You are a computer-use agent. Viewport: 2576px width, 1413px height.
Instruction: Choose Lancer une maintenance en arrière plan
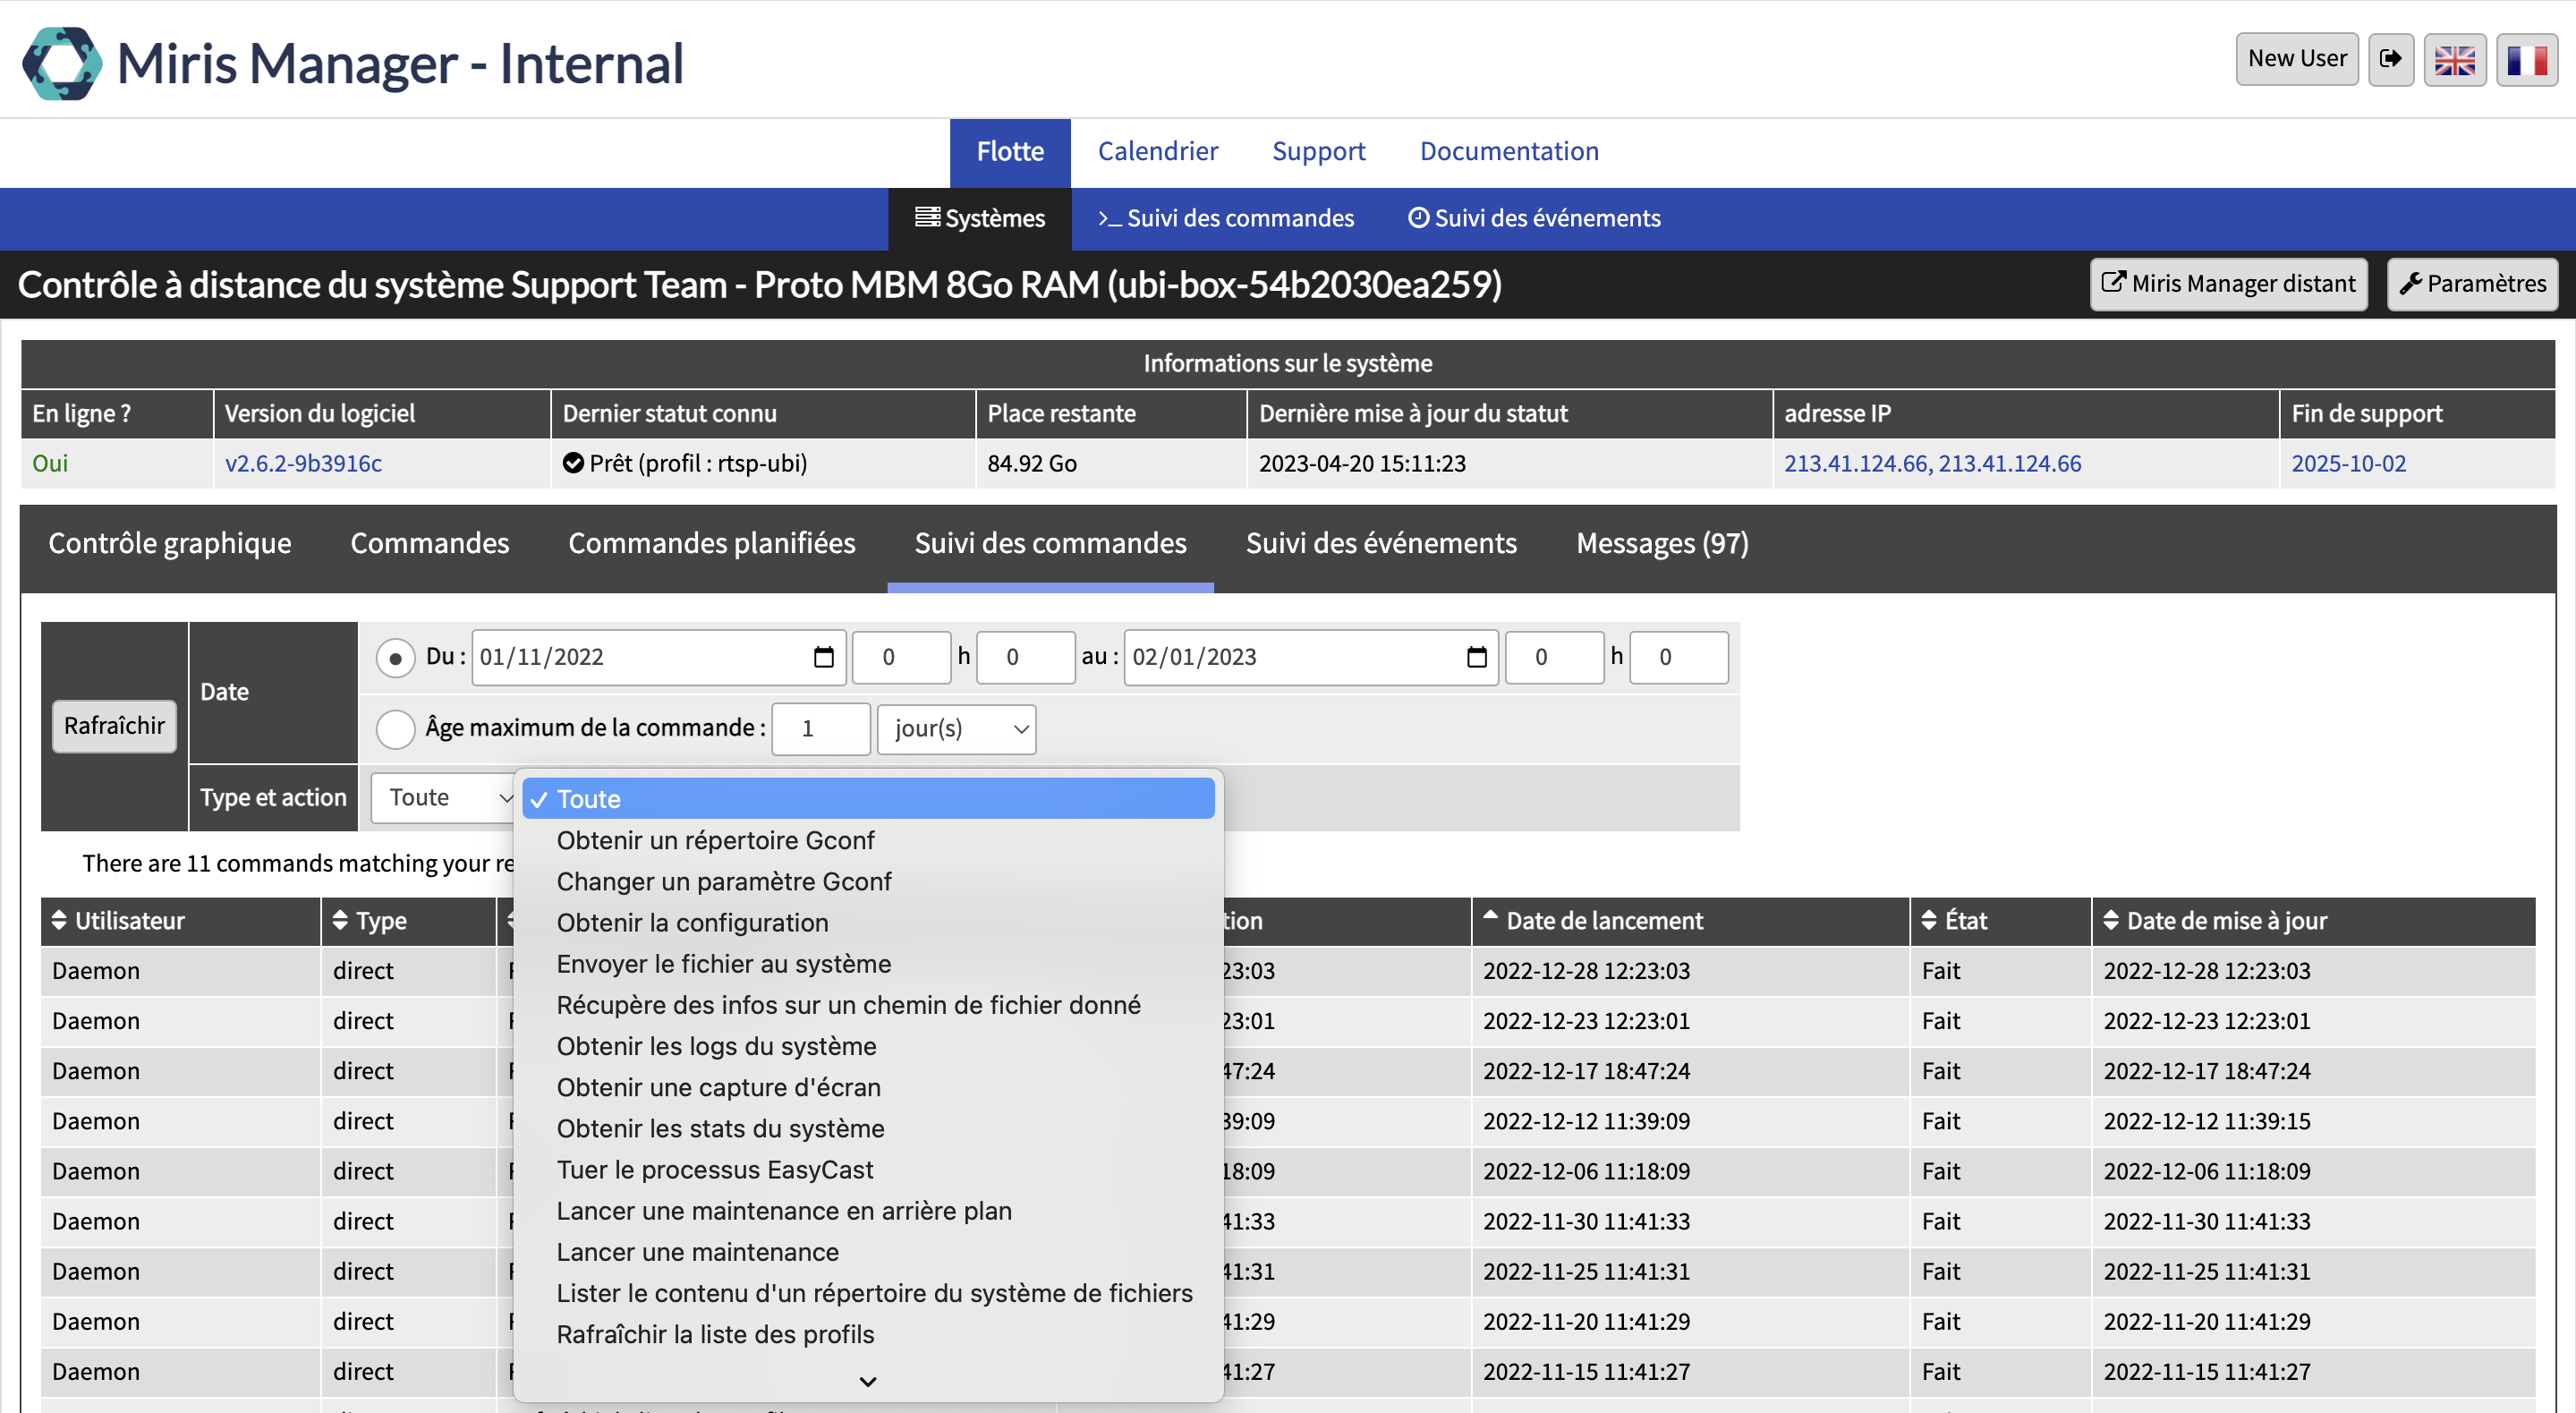868,1210
